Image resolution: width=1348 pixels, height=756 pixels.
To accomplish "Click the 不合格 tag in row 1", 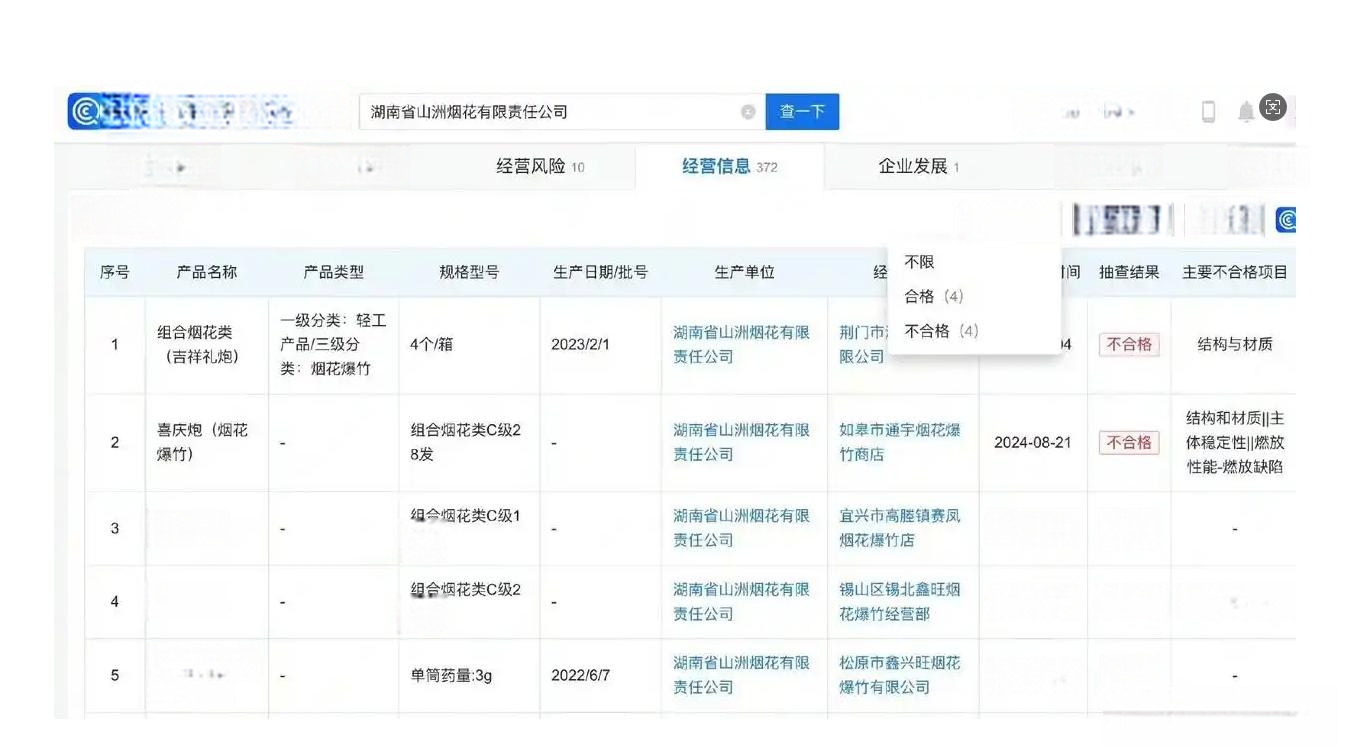I will pos(1129,344).
